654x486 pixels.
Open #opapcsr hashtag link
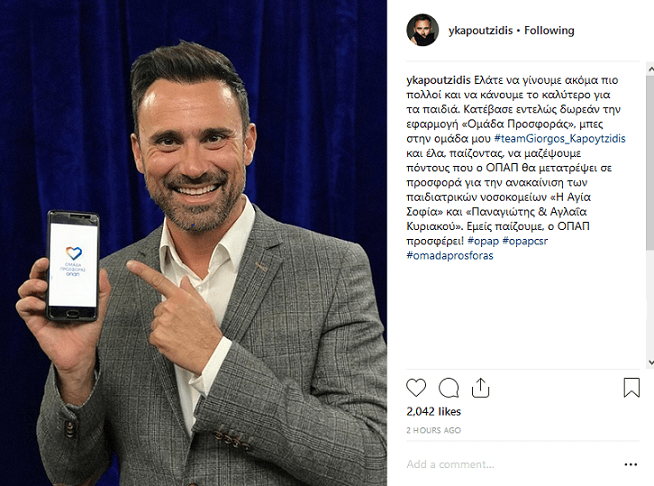525,241
